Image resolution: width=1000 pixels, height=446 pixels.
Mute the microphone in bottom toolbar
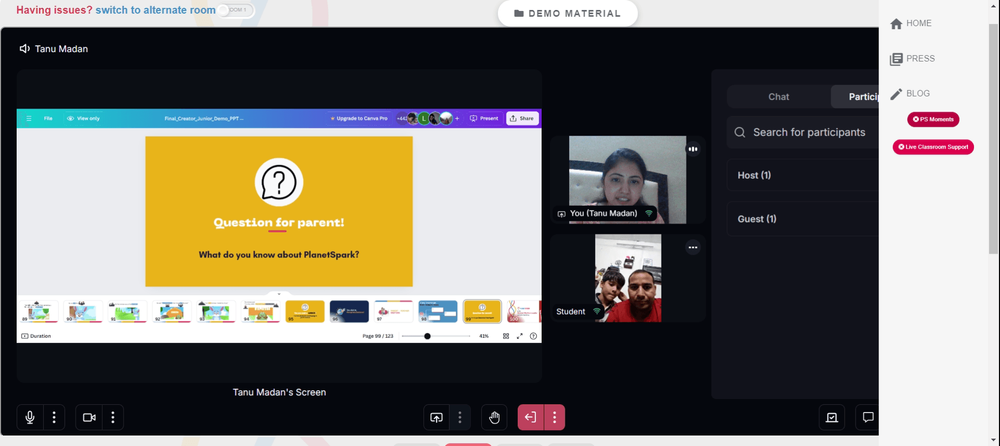[x=30, y=417]
